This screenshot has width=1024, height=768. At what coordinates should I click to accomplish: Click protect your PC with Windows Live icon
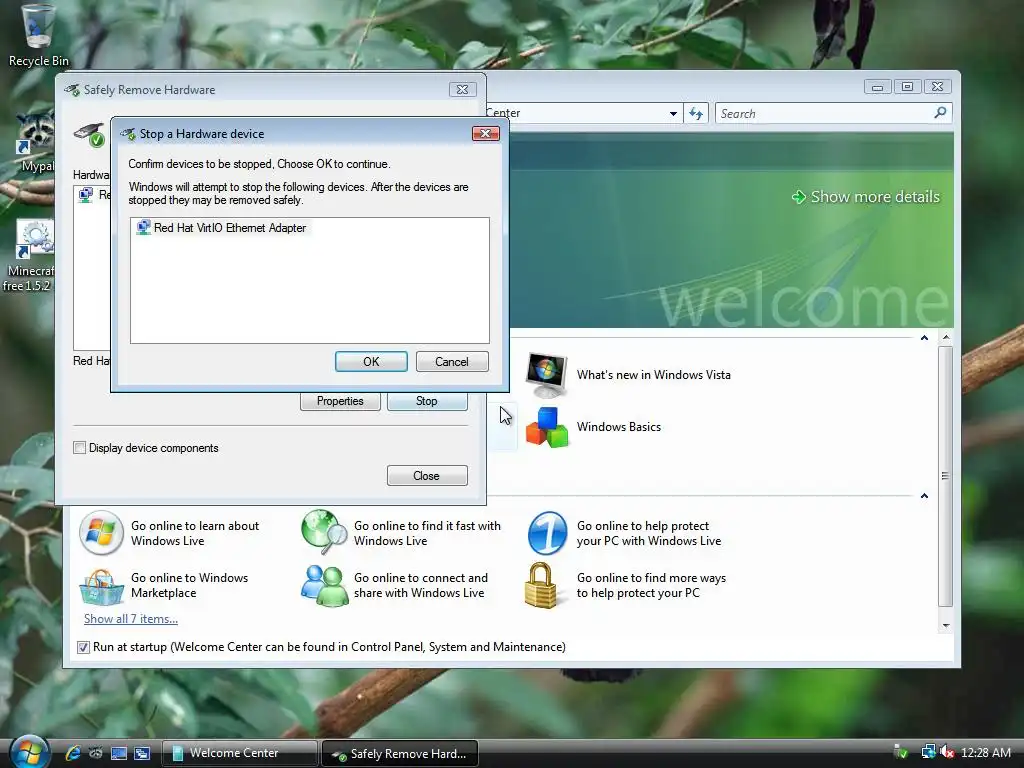[x=547, y=533]
